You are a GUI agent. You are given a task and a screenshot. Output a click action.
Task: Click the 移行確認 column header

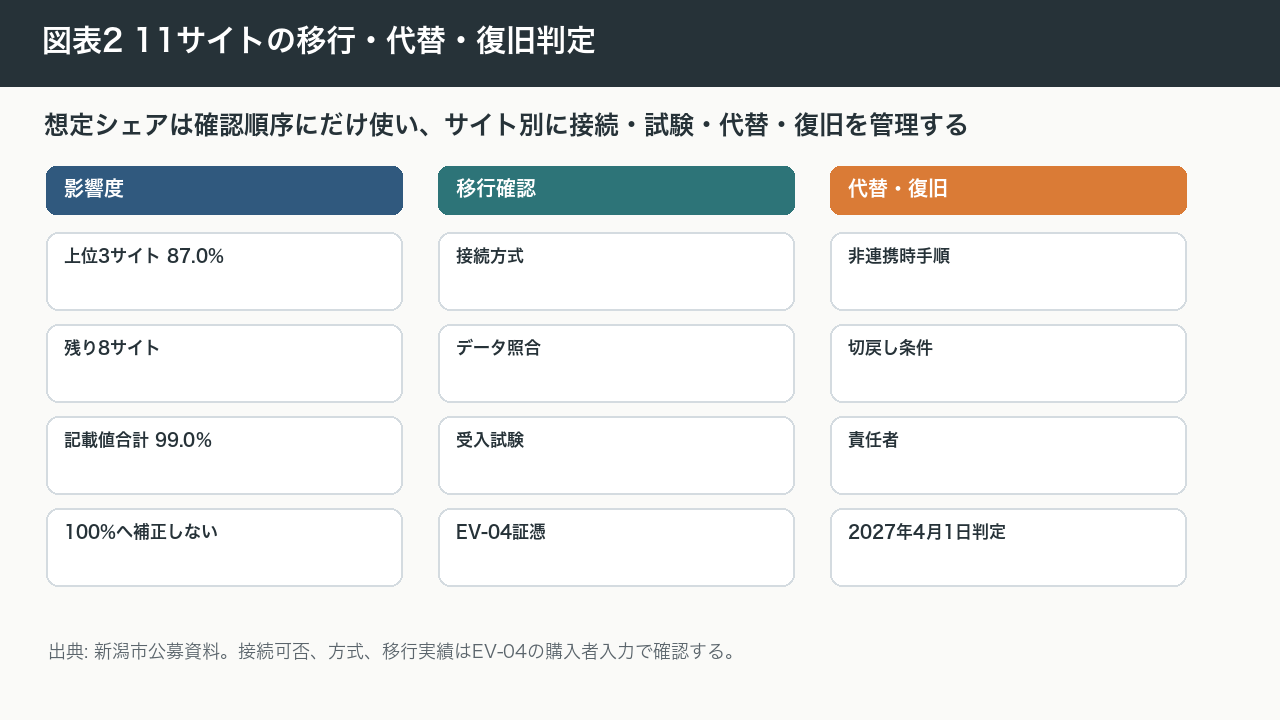coord(616,190)
